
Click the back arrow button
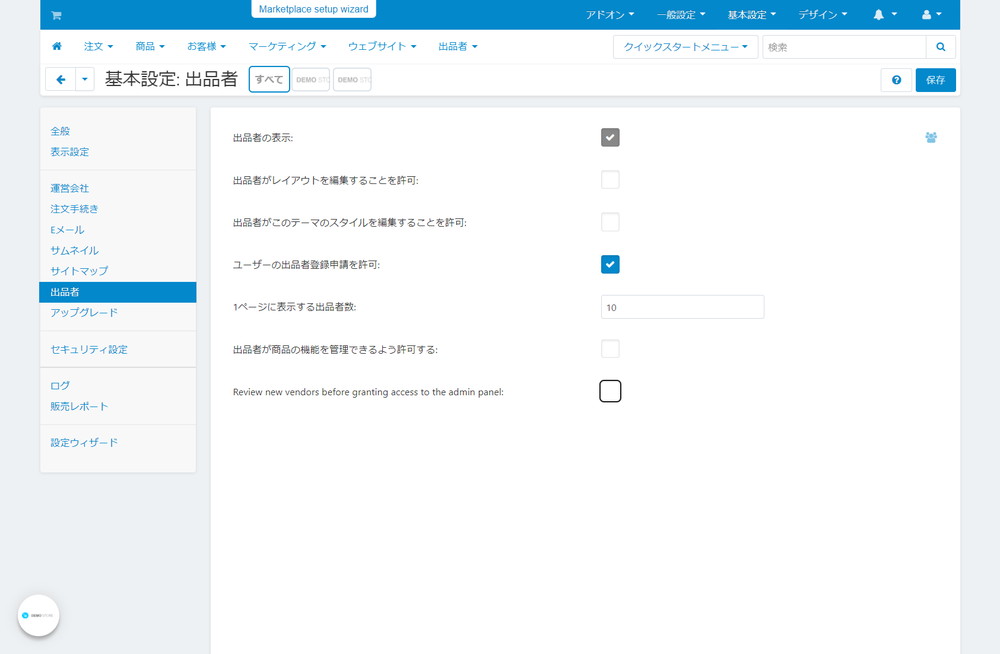61,80
